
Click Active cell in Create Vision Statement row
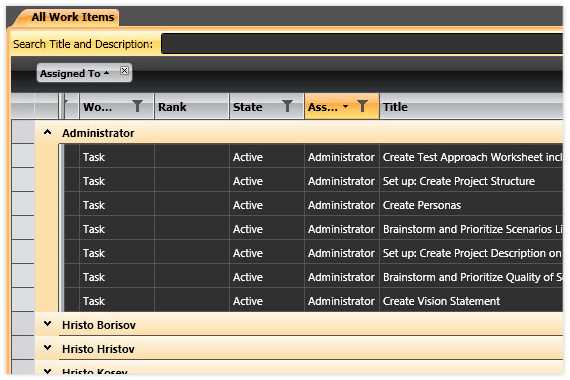(x=267, y=301)
